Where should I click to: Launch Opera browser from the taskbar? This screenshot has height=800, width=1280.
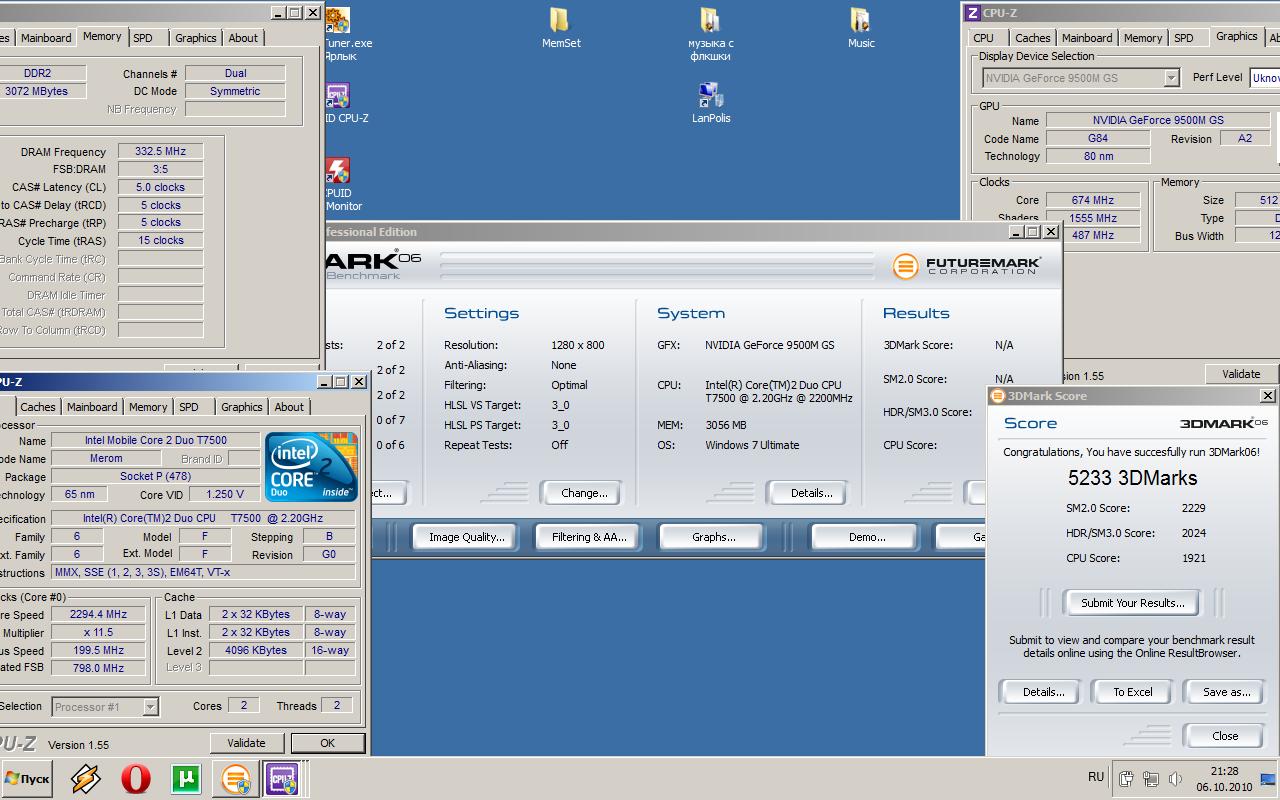click(x=136, y=778)
